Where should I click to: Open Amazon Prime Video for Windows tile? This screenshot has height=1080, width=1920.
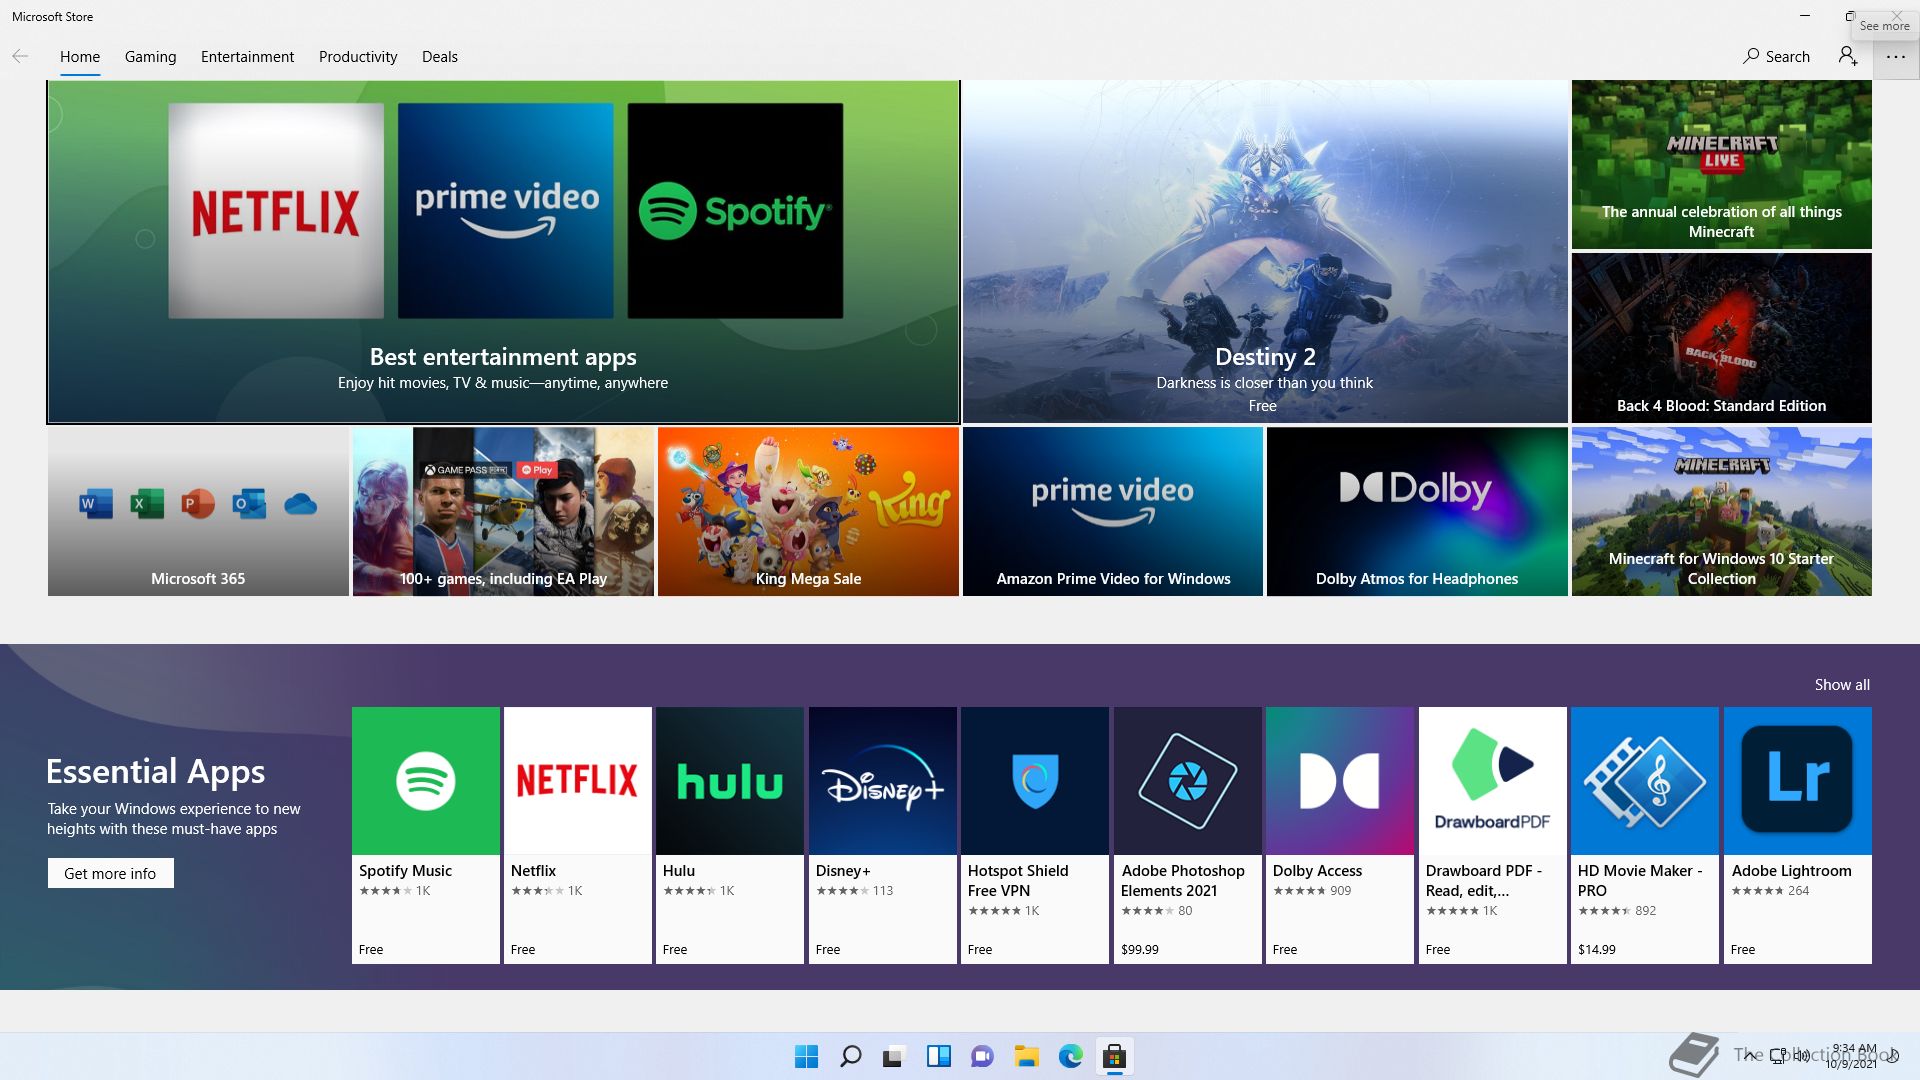click(1113, 512)
